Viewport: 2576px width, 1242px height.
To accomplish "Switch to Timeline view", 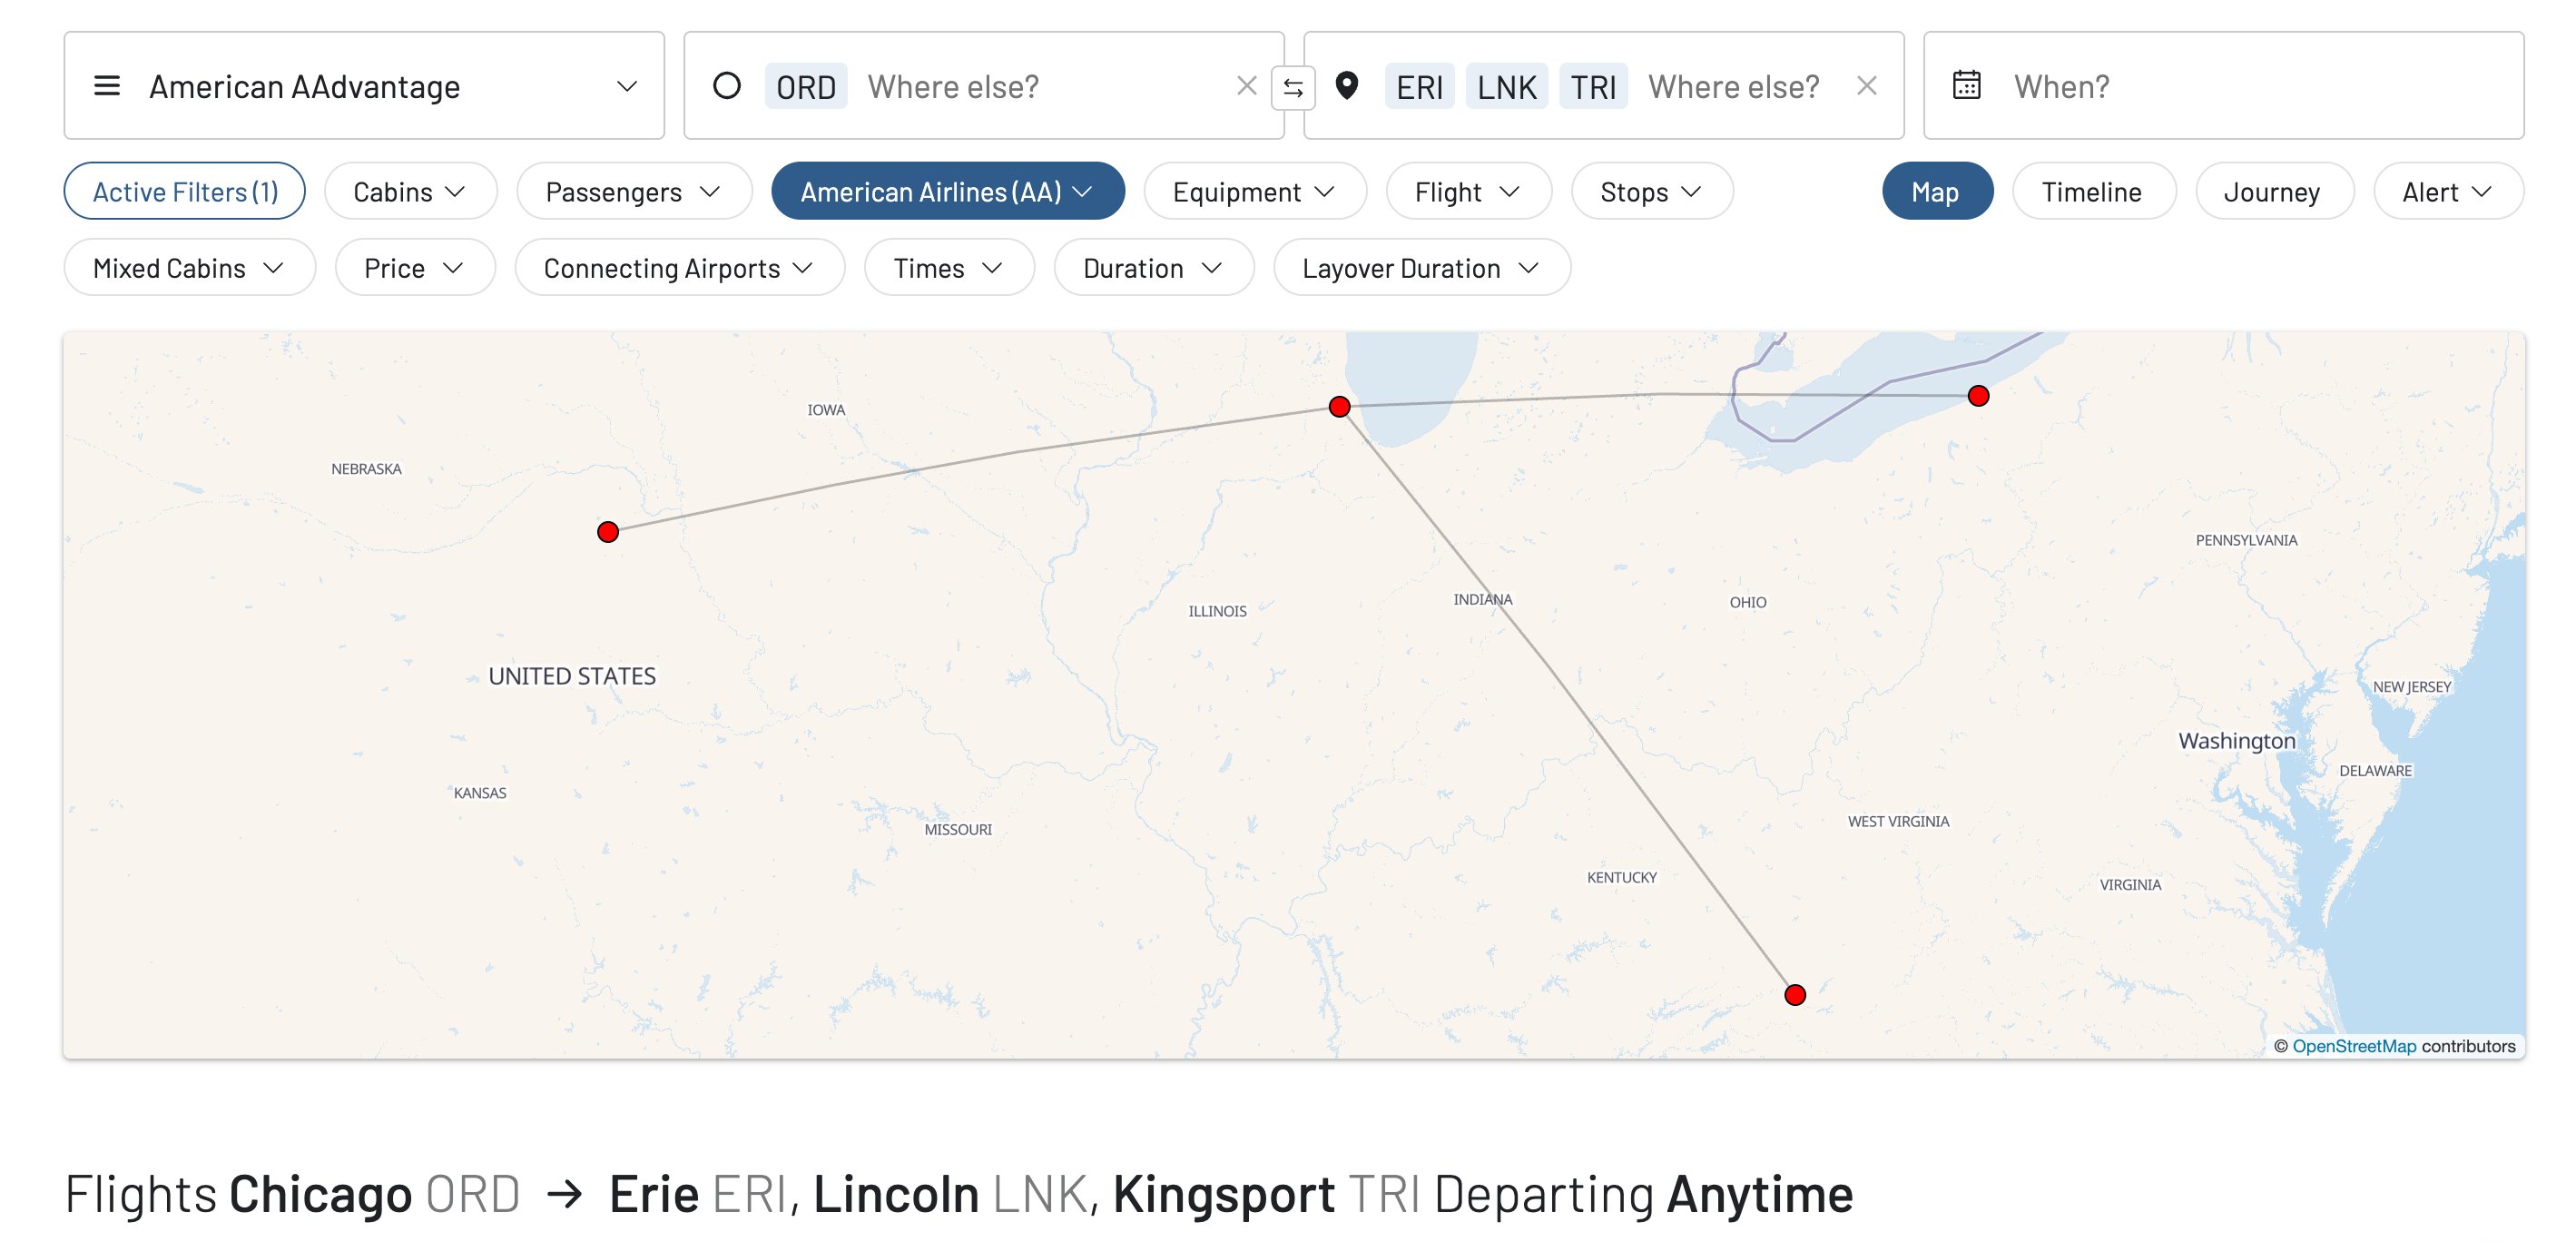I will coord(2093,191).
